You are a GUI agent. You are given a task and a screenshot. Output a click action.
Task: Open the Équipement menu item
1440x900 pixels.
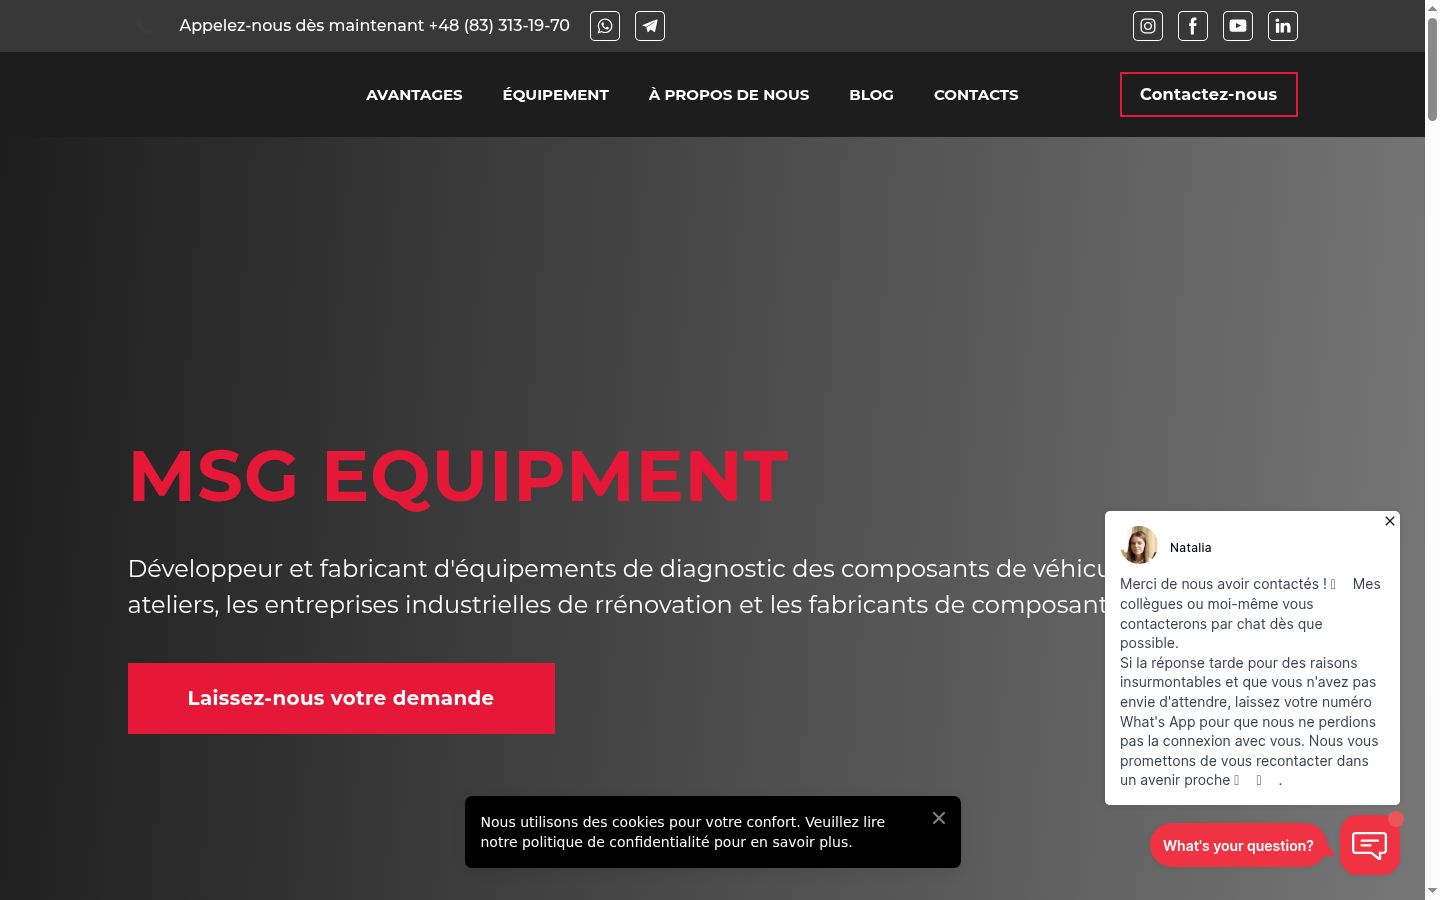point(556,95)
